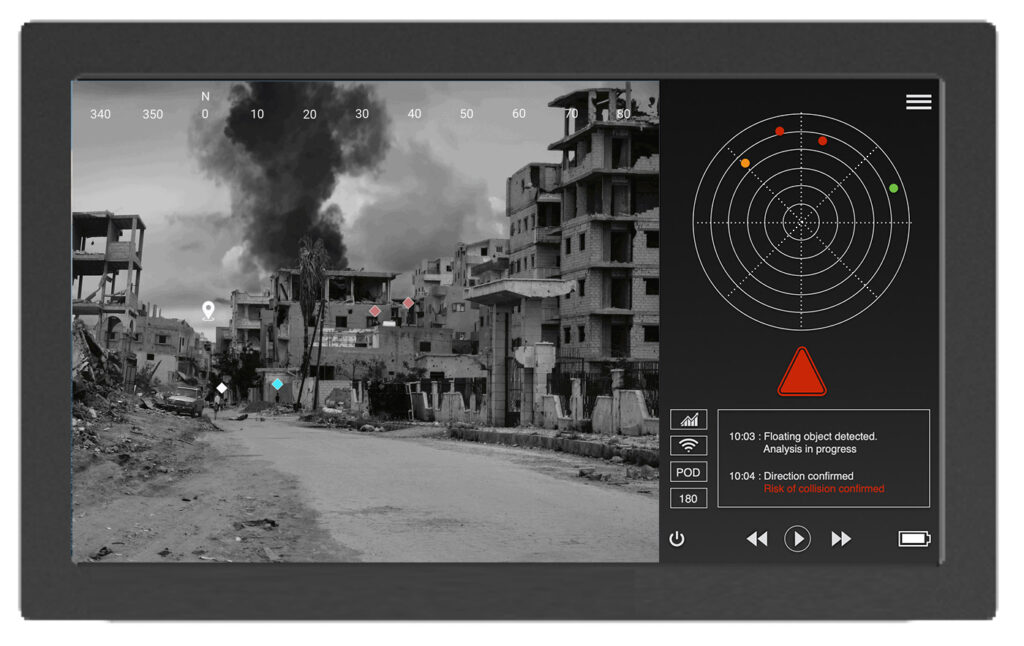Screen dimensions: 1024x646
Task: Click the '10:04 : Direction confirmed' log entry
Action: click(x=791, y=476)
